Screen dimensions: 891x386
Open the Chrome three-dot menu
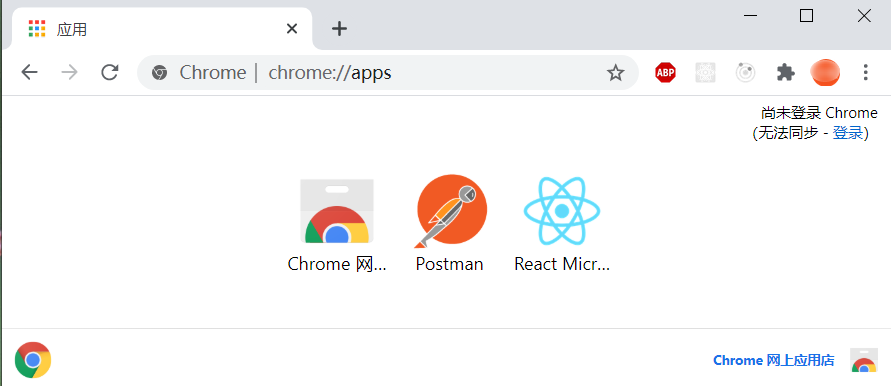pyautogui.click(x=865, y=73)
